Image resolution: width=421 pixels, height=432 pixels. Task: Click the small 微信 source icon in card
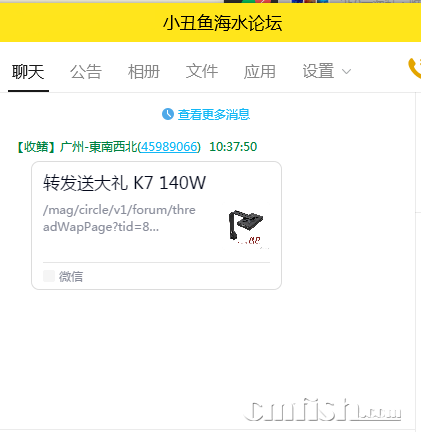(x=49, y=276)
